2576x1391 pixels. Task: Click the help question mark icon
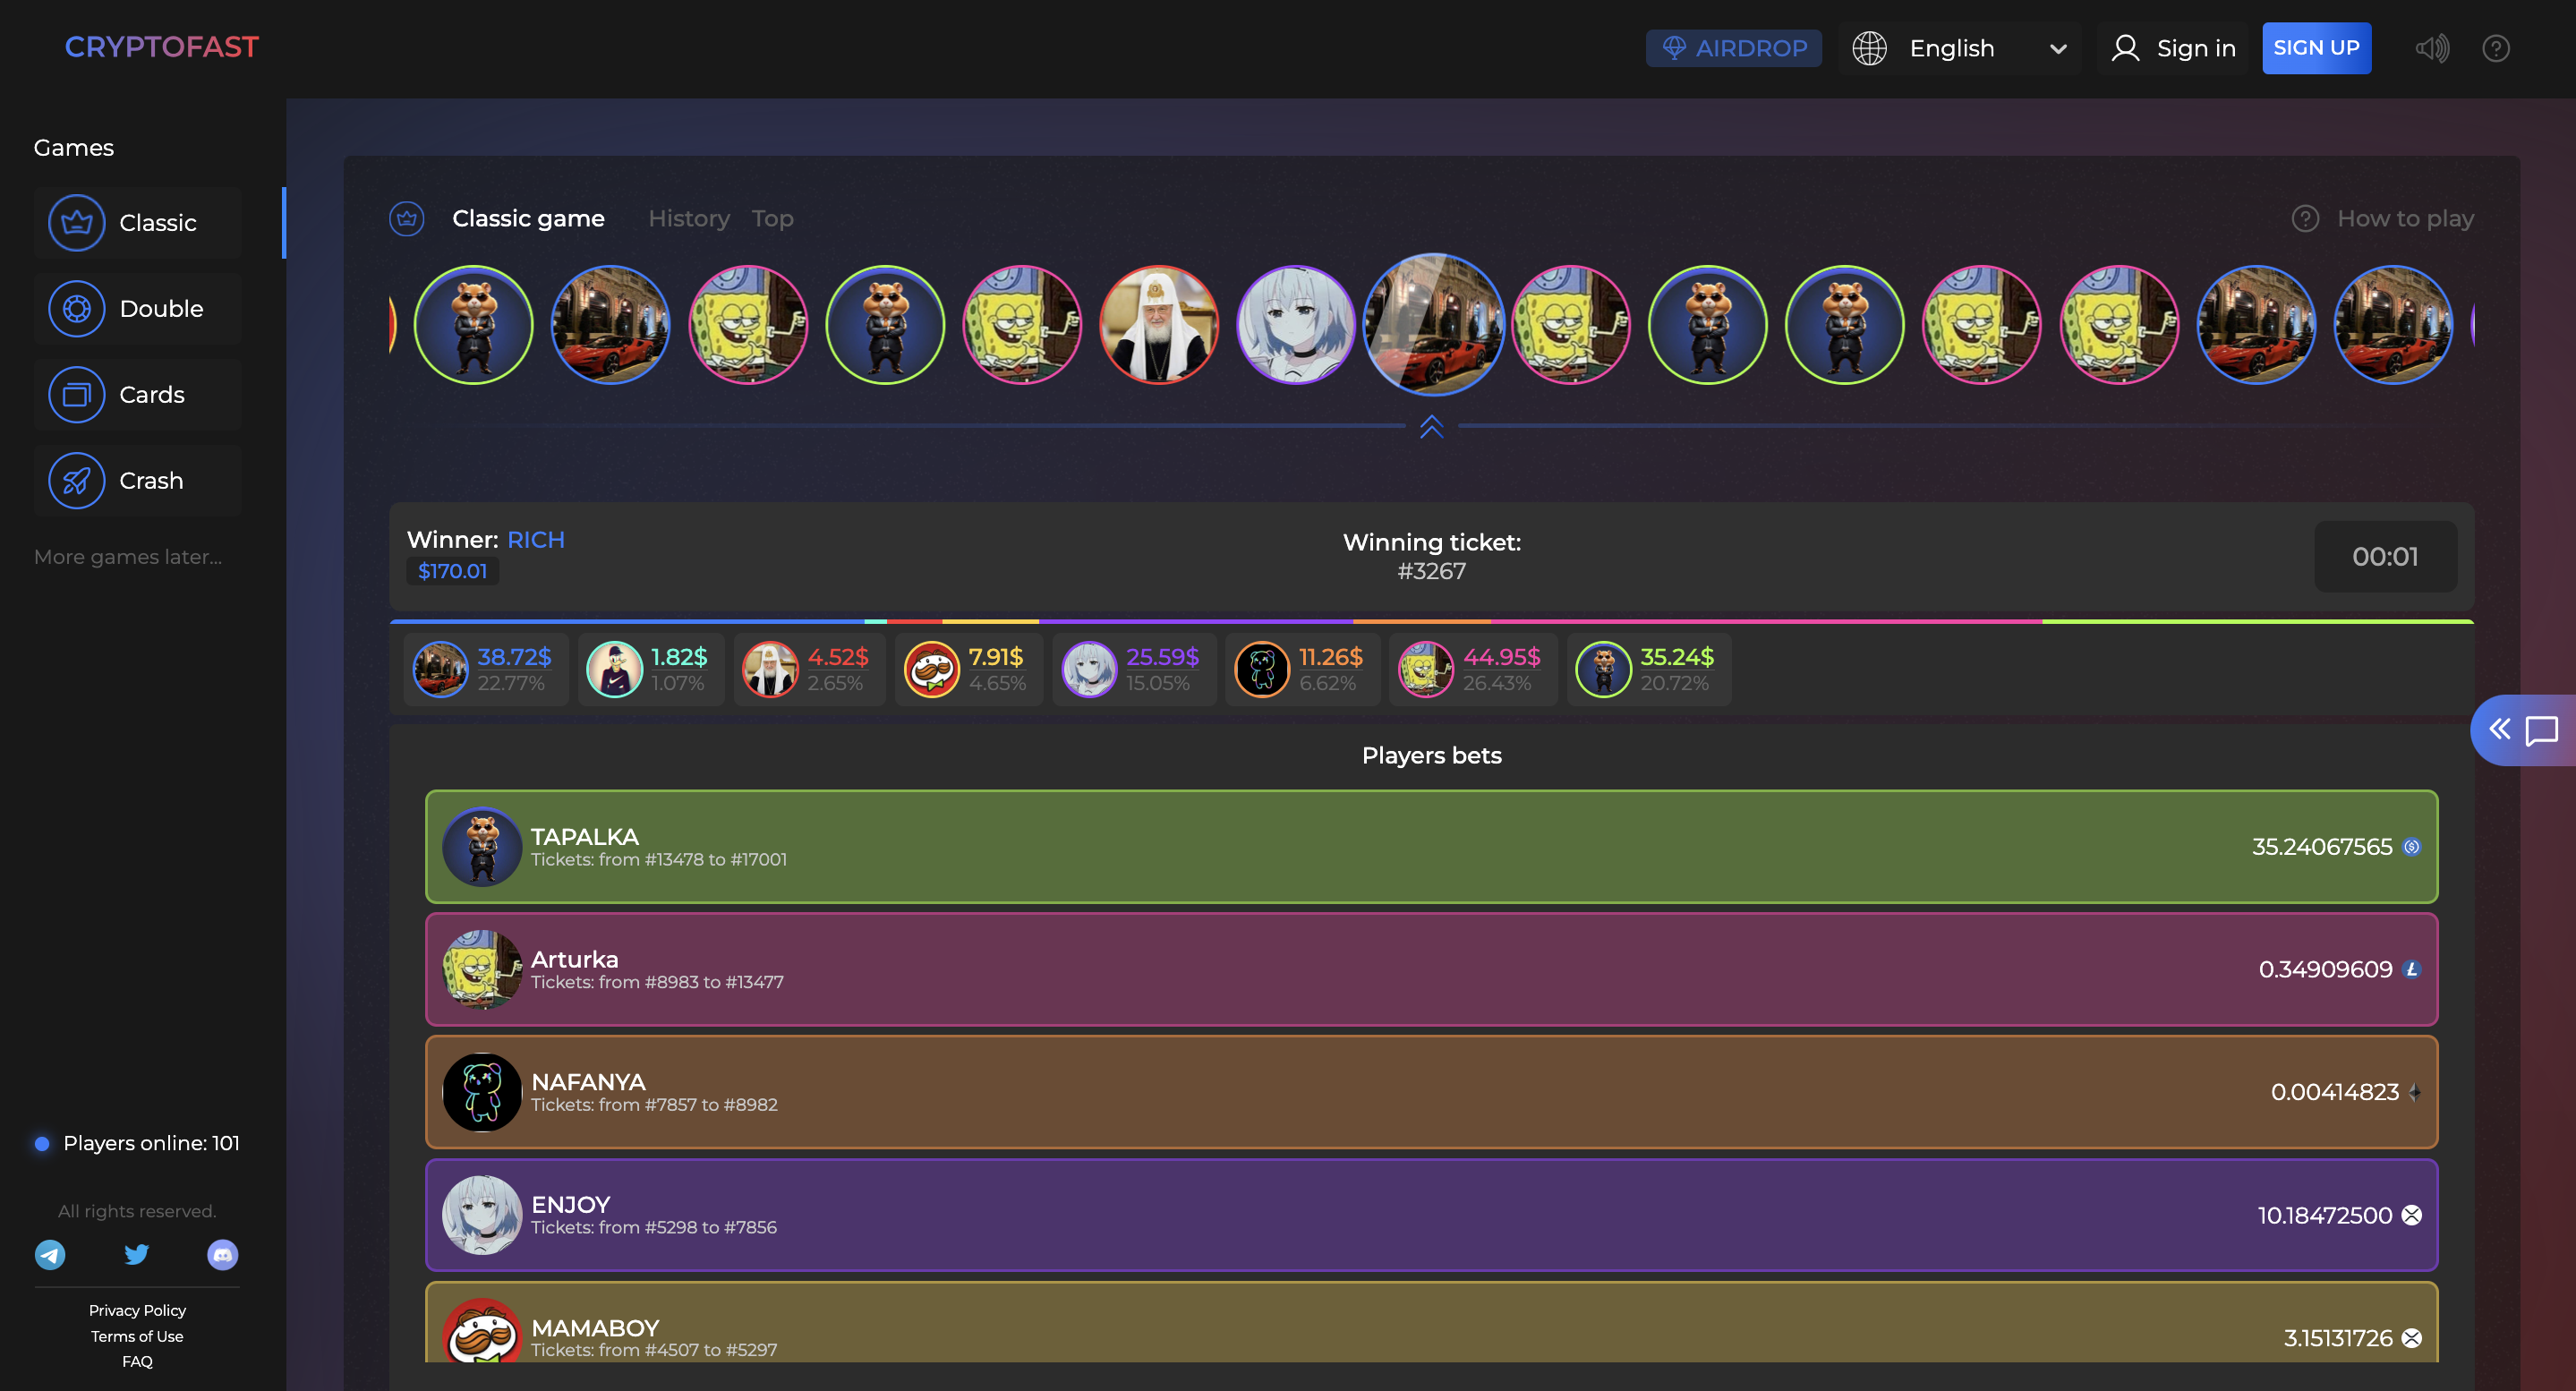pos(2495,48)
